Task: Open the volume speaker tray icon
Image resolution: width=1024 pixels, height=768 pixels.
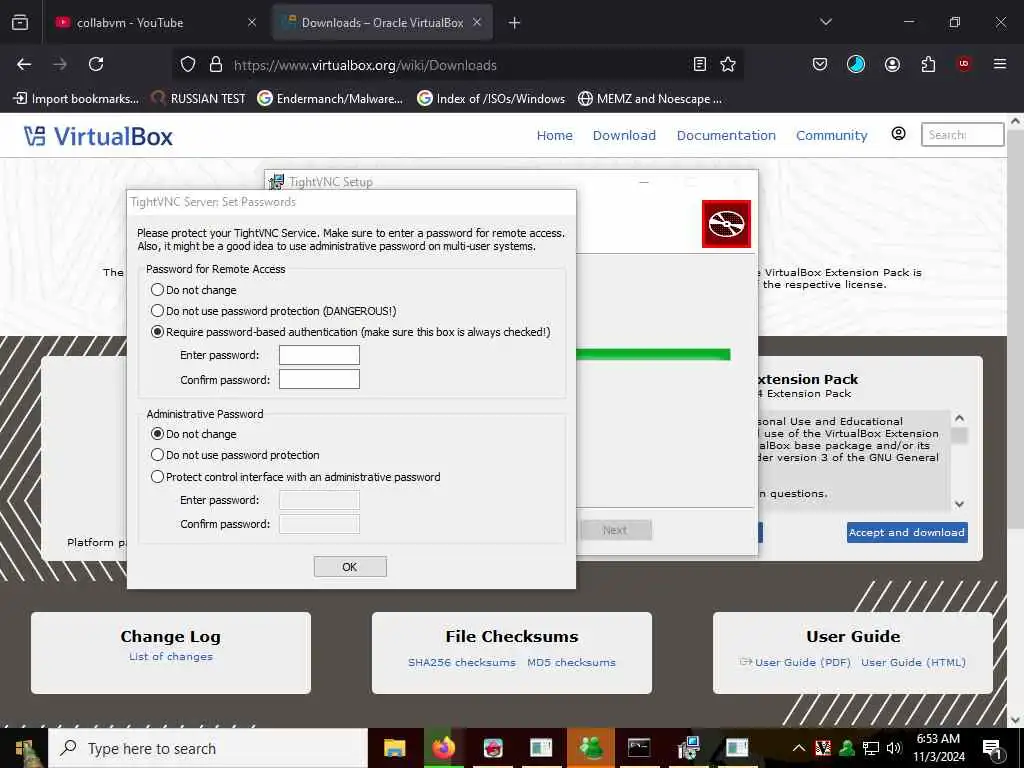Action: coord(894,748)
